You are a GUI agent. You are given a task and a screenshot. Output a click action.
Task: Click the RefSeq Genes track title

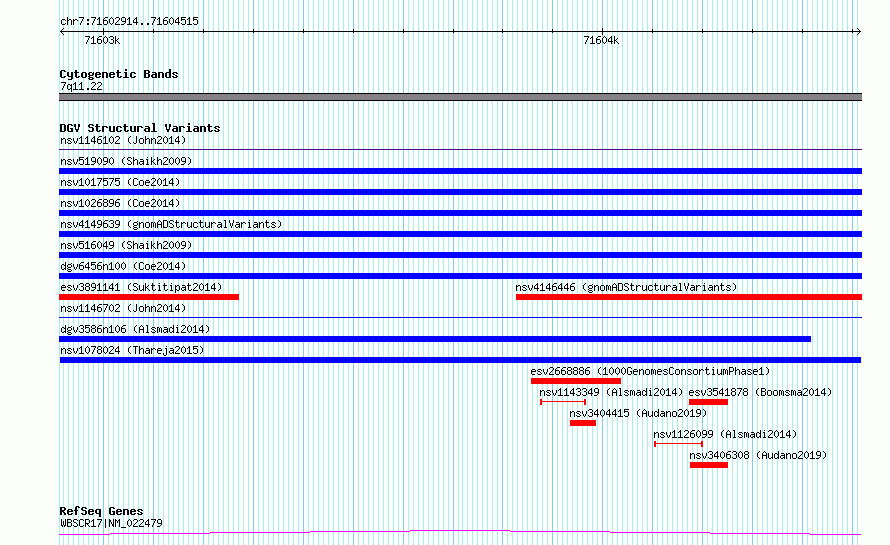point(101,511)
